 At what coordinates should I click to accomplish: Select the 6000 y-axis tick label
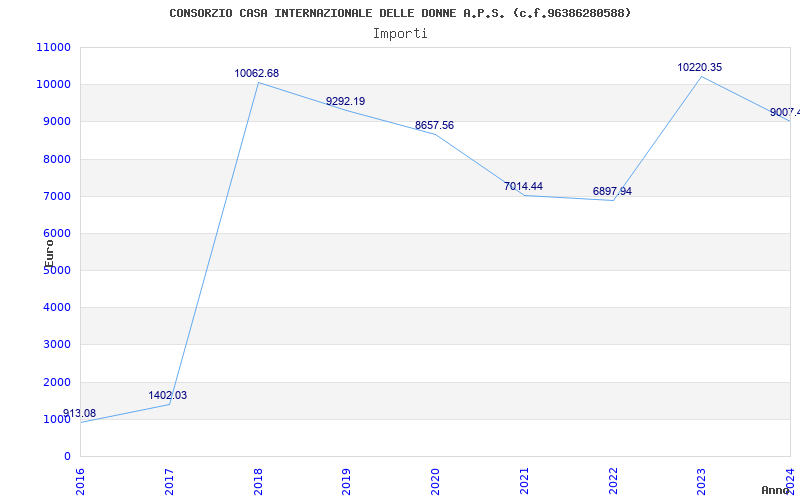56,234
